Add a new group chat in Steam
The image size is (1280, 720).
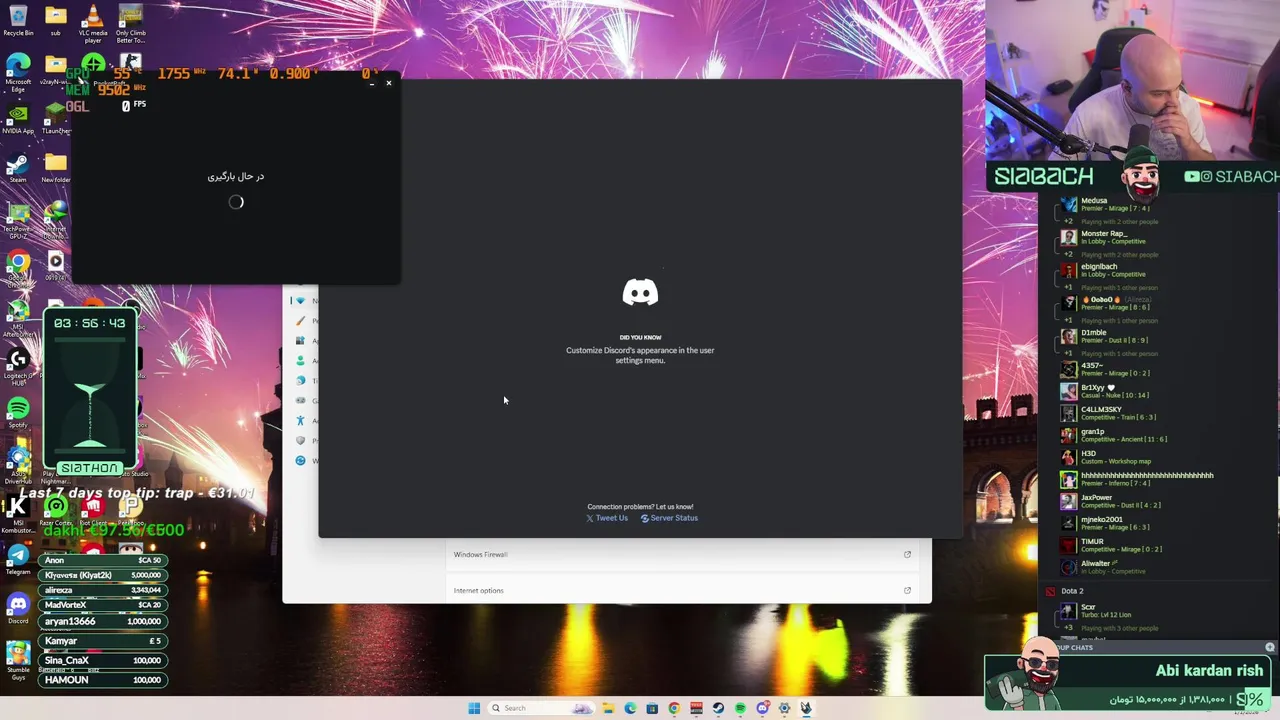point(1270,647)
